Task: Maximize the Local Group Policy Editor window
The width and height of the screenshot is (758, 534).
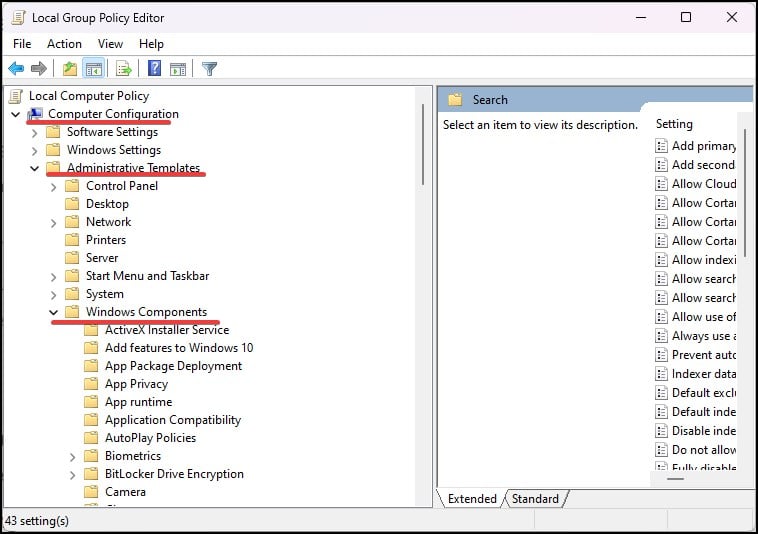Action: click(685, 17)
